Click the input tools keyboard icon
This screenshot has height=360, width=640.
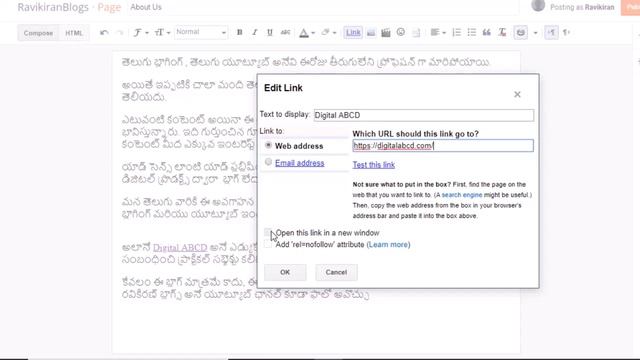521,33
